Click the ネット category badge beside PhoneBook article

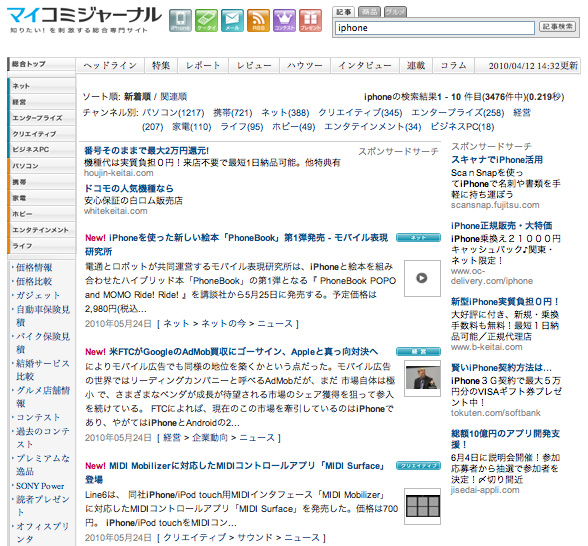[x=418, y=237]
